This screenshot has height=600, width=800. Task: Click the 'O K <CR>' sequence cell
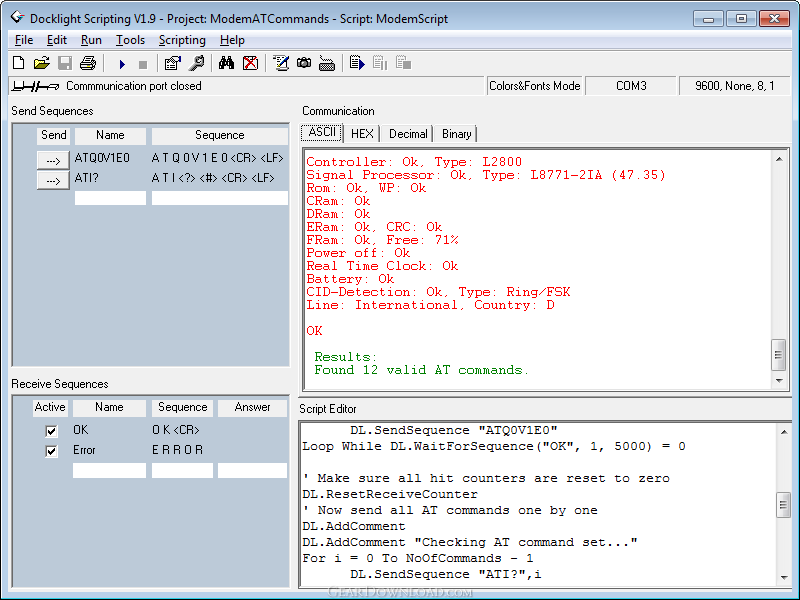pyautogui.click(x=176, y=430)
